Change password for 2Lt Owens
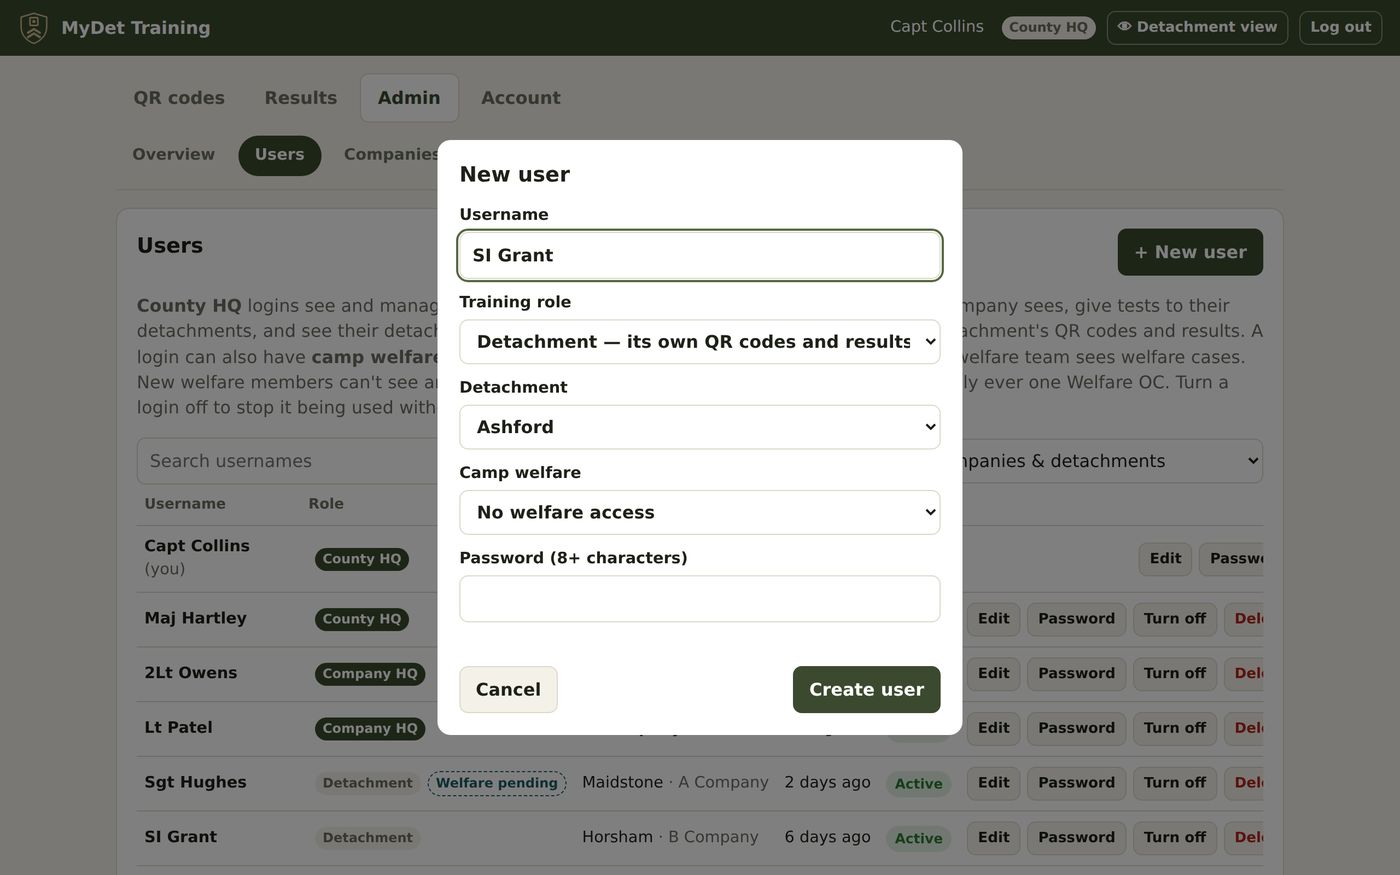This screenshot has height=875, width=1400. [x=1077, y=674]
